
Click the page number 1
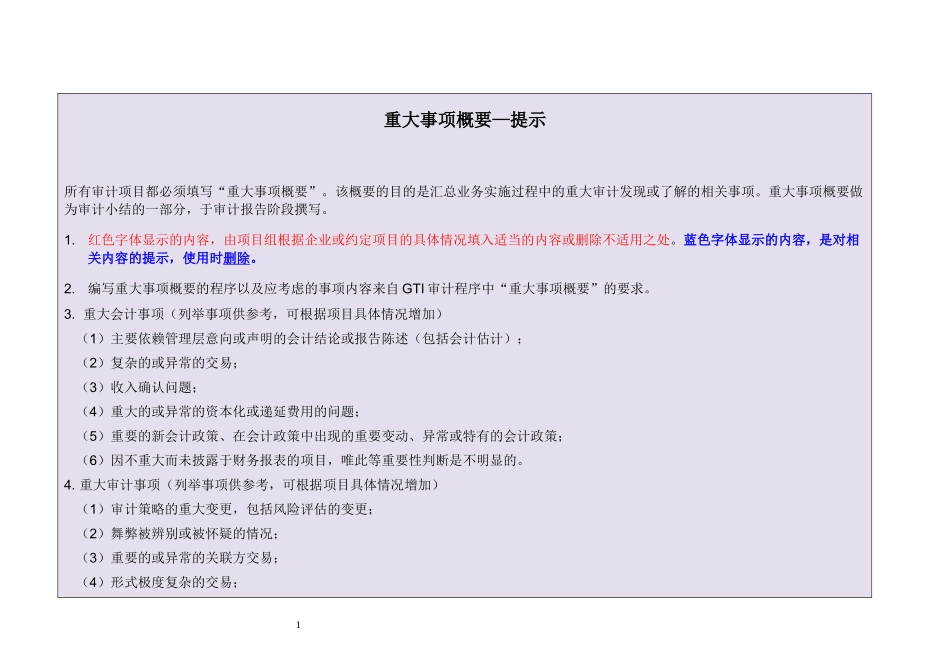(x=298, y=625)
